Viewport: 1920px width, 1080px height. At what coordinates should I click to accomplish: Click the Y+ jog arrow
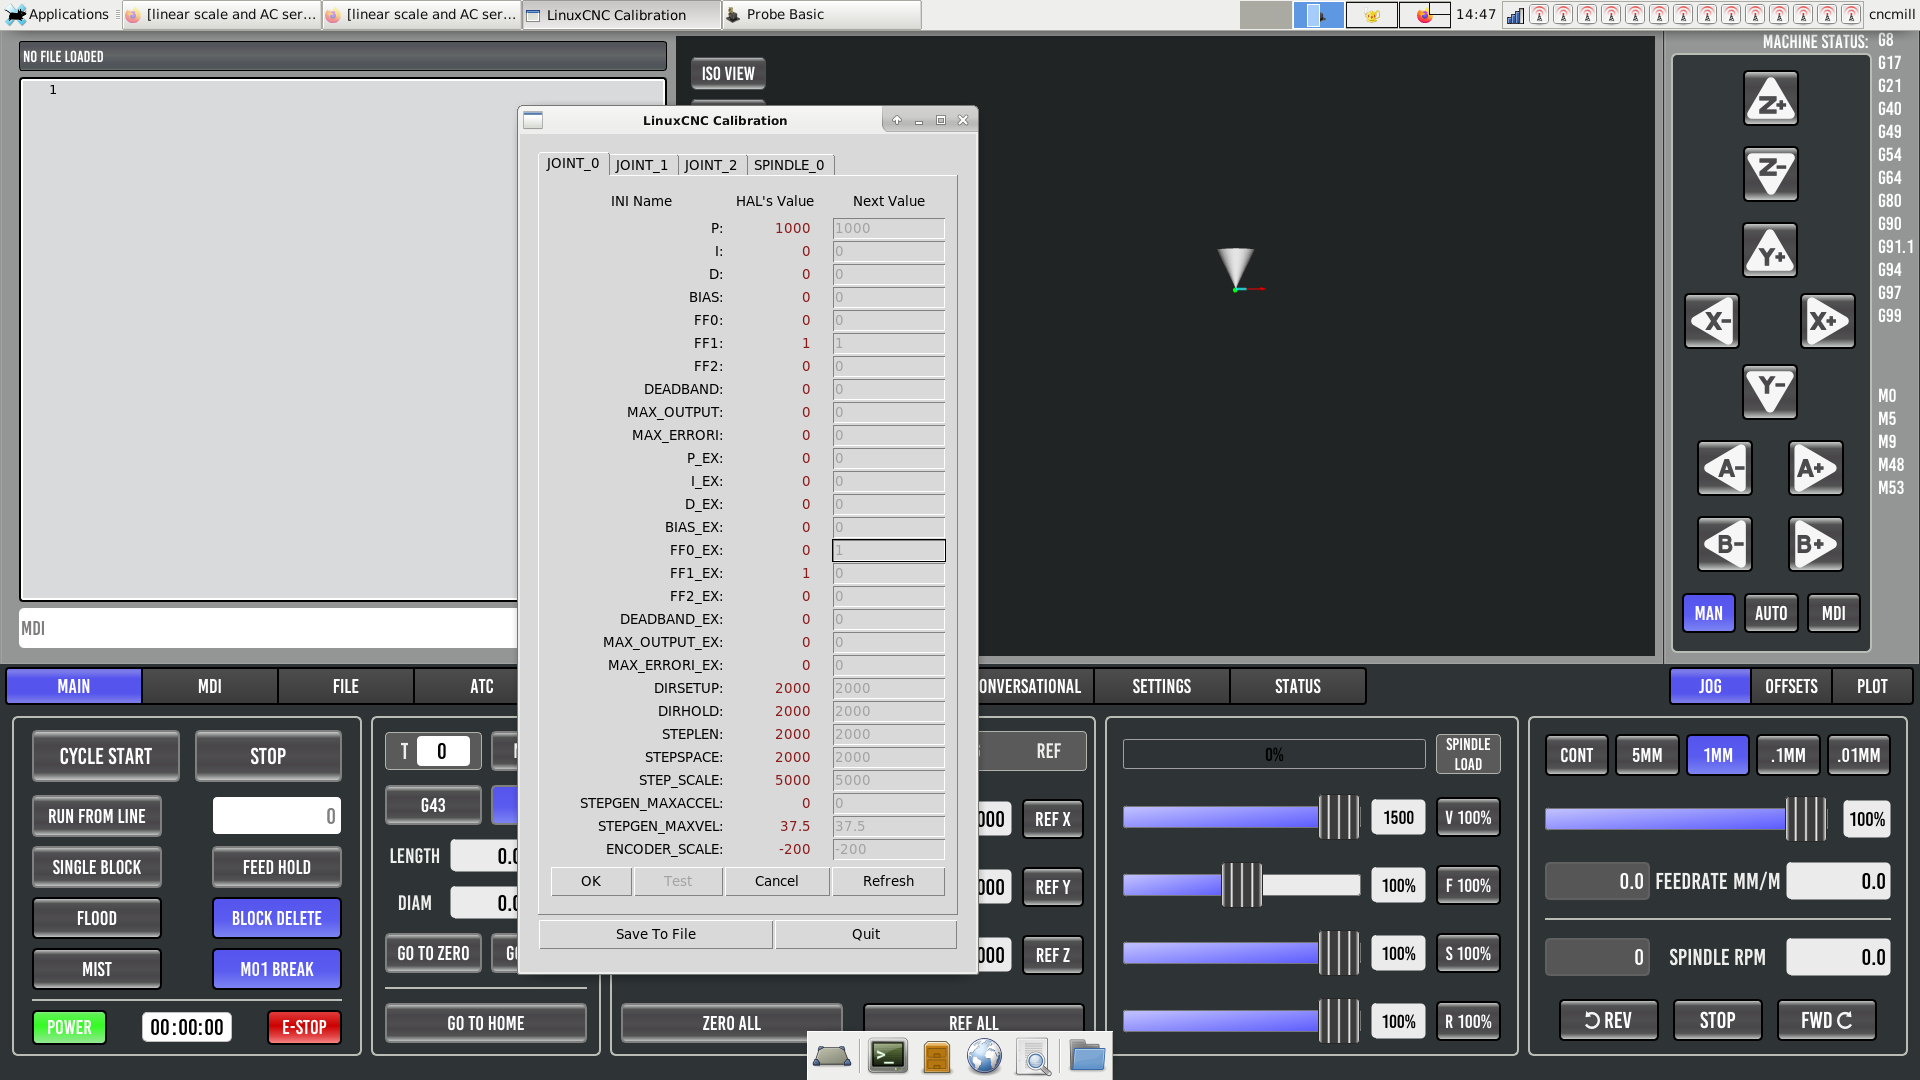(x=1770, y=250)
